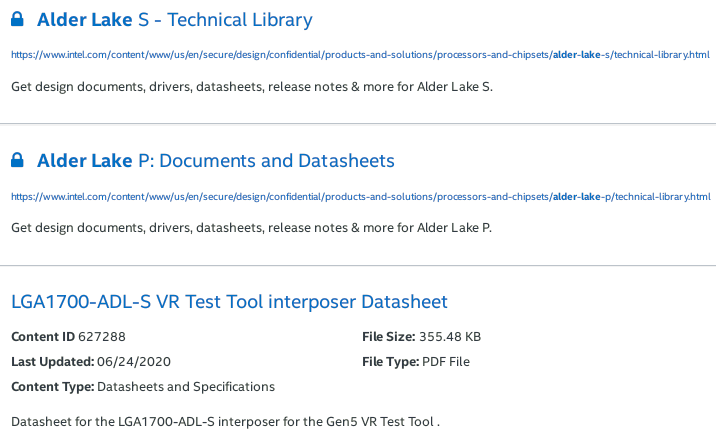This screenshot has height=448, width=716.
Task: Open Alder Lake S - Technical Library link
Action: point(174,20)
